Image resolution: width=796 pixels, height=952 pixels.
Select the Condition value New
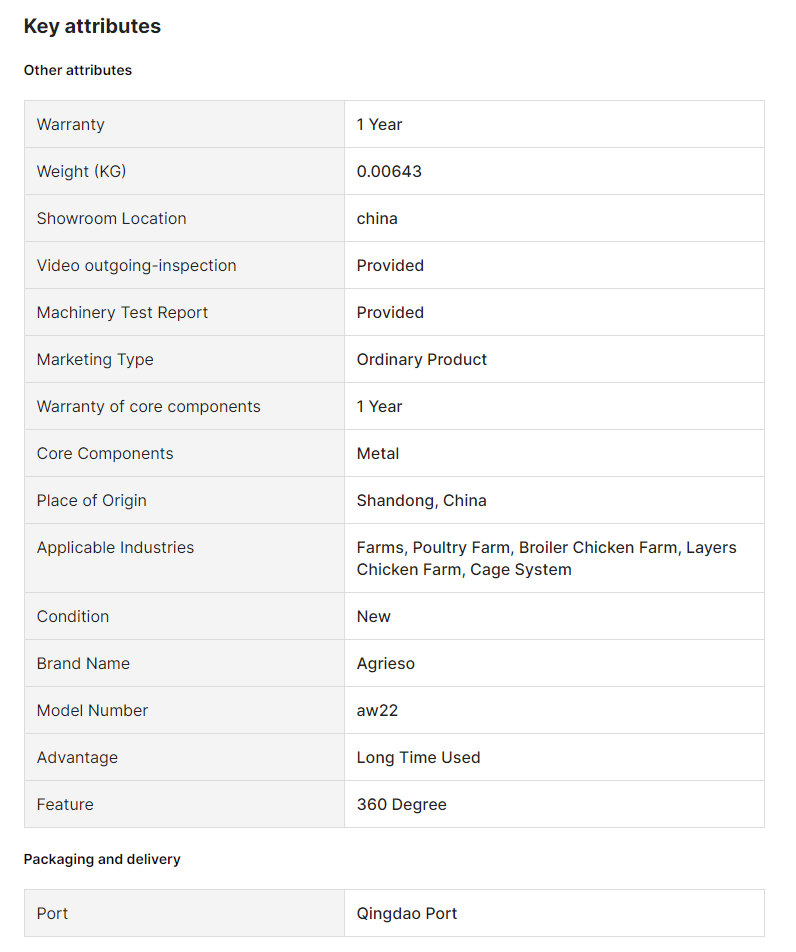pyautogui.click(x=373, y=617)
